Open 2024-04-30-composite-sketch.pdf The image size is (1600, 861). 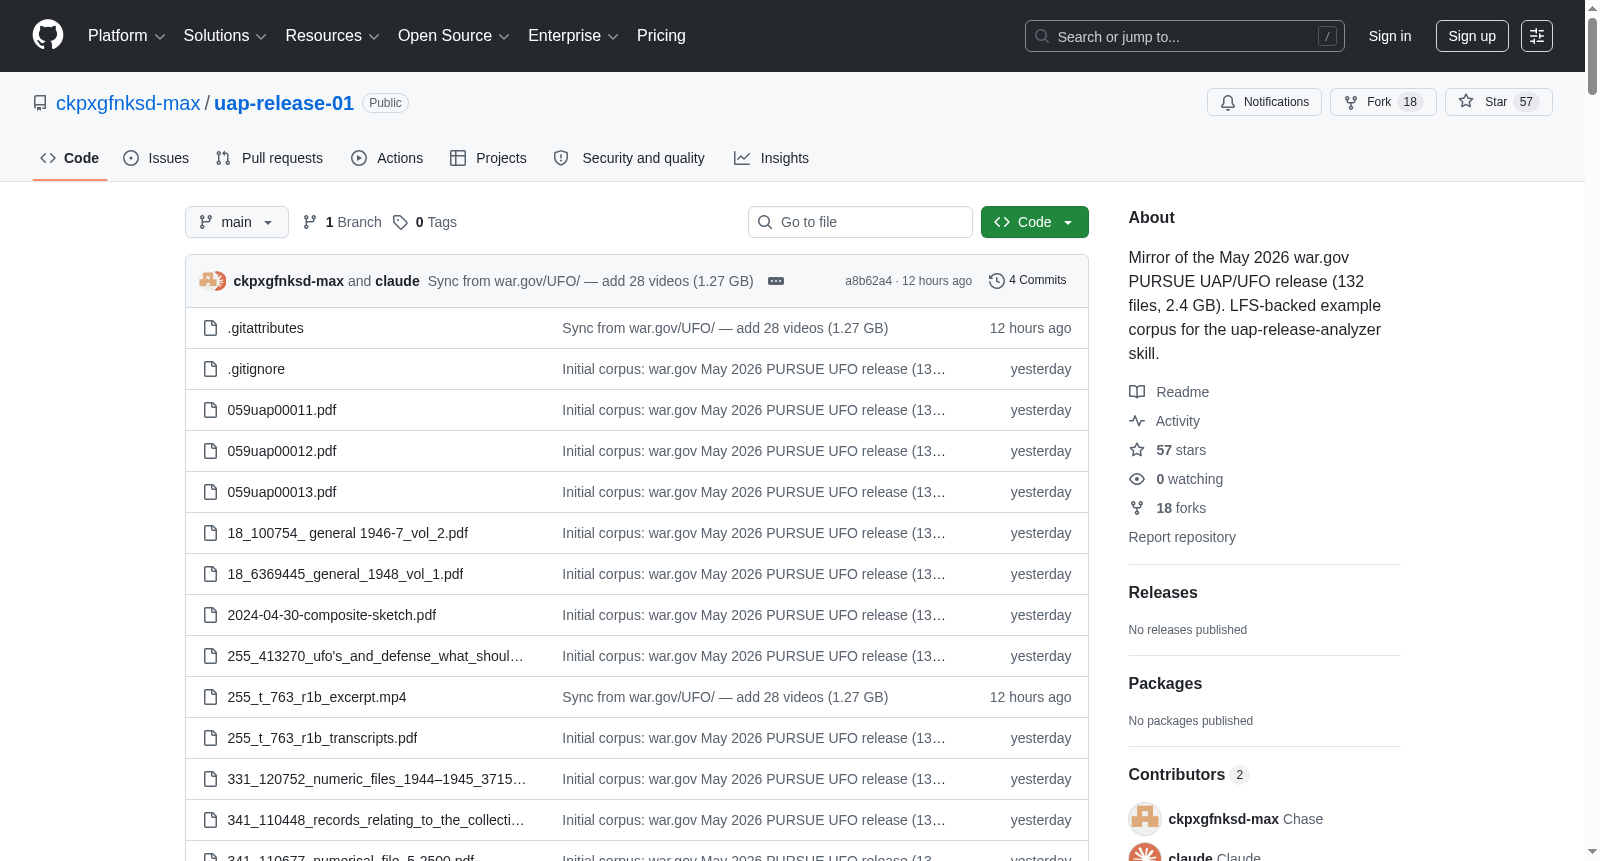pyautogui.click(x=332, y=615)
